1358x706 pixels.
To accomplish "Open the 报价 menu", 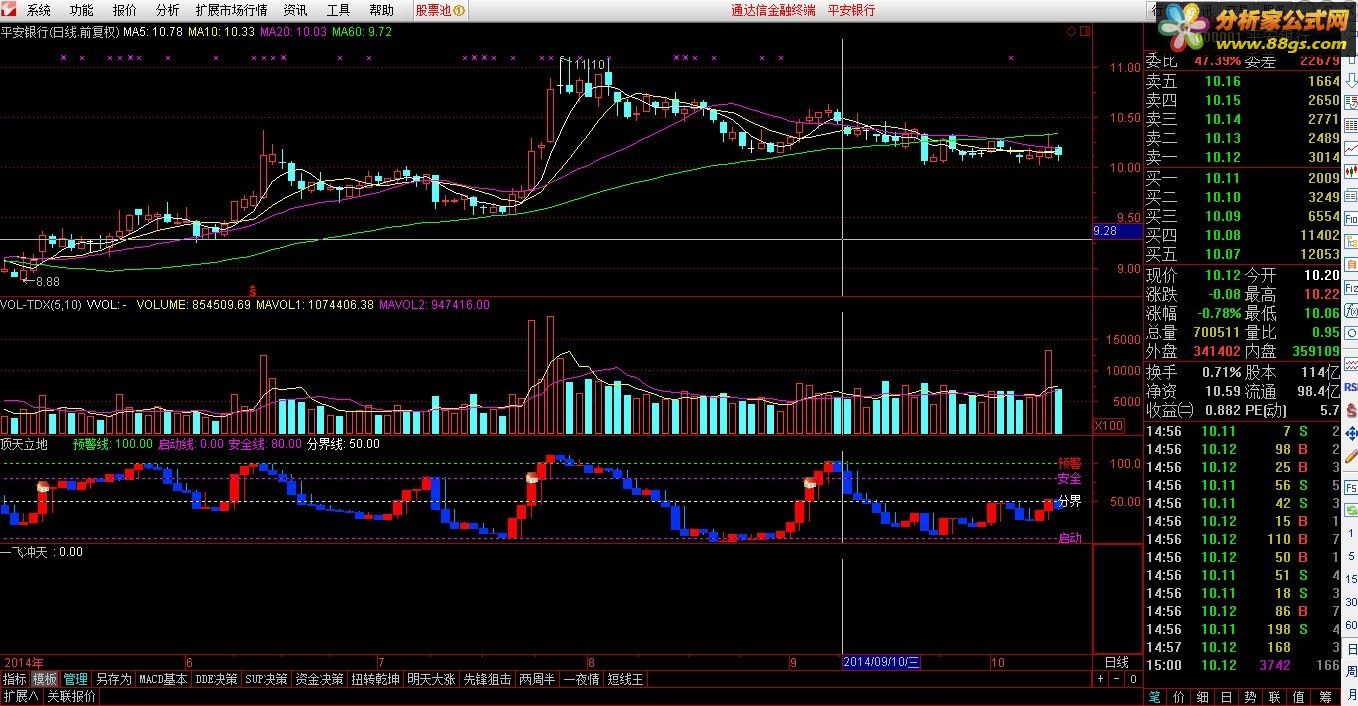I will point(125,10).
